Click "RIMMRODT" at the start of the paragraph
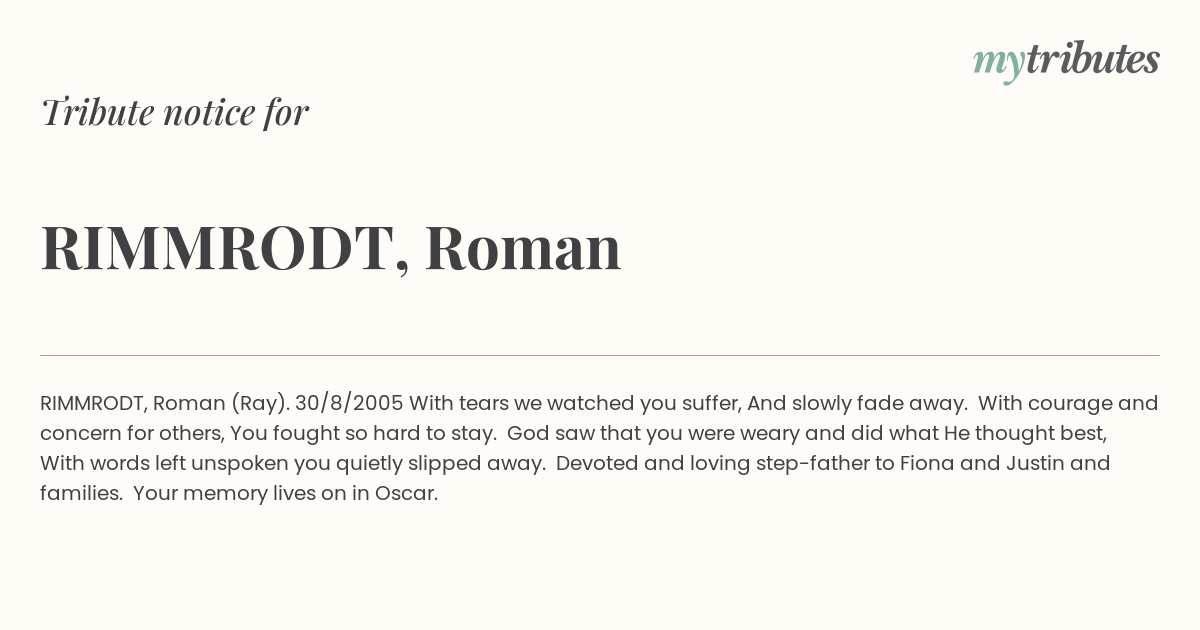 coord(92,404)
